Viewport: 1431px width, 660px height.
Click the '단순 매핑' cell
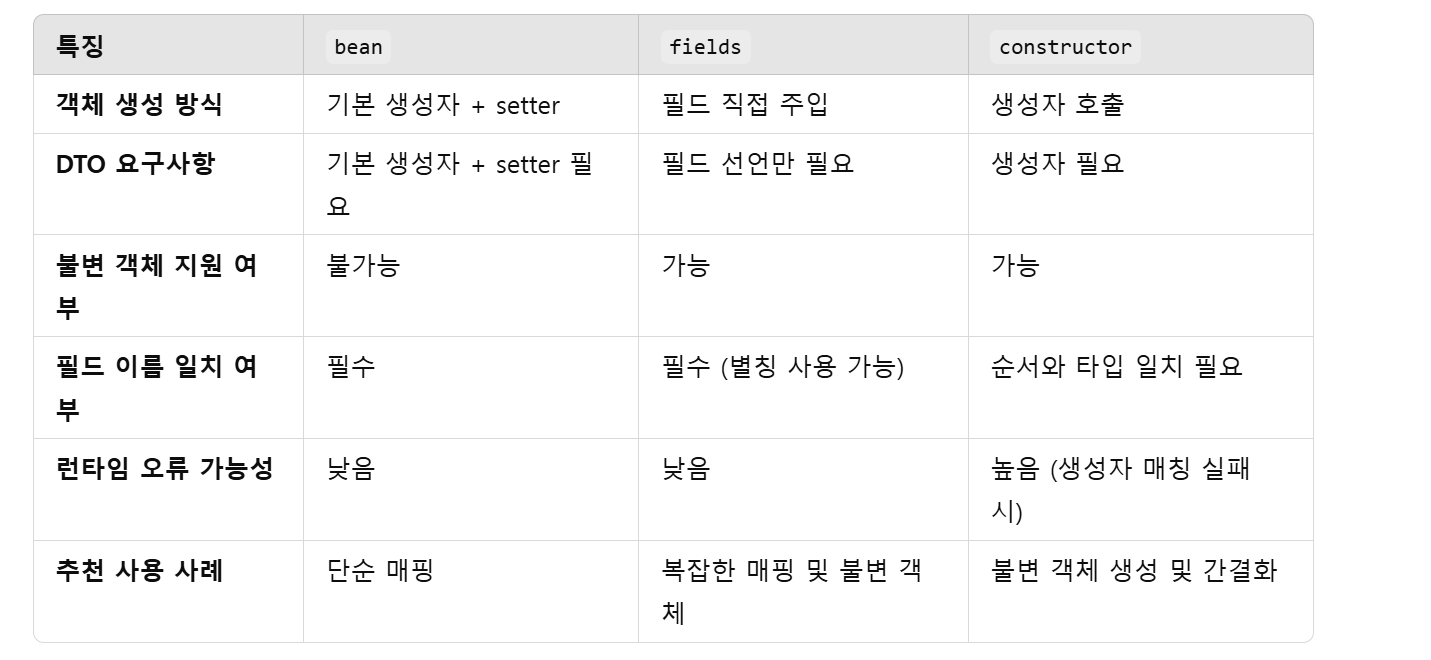(x=380, y=570)
